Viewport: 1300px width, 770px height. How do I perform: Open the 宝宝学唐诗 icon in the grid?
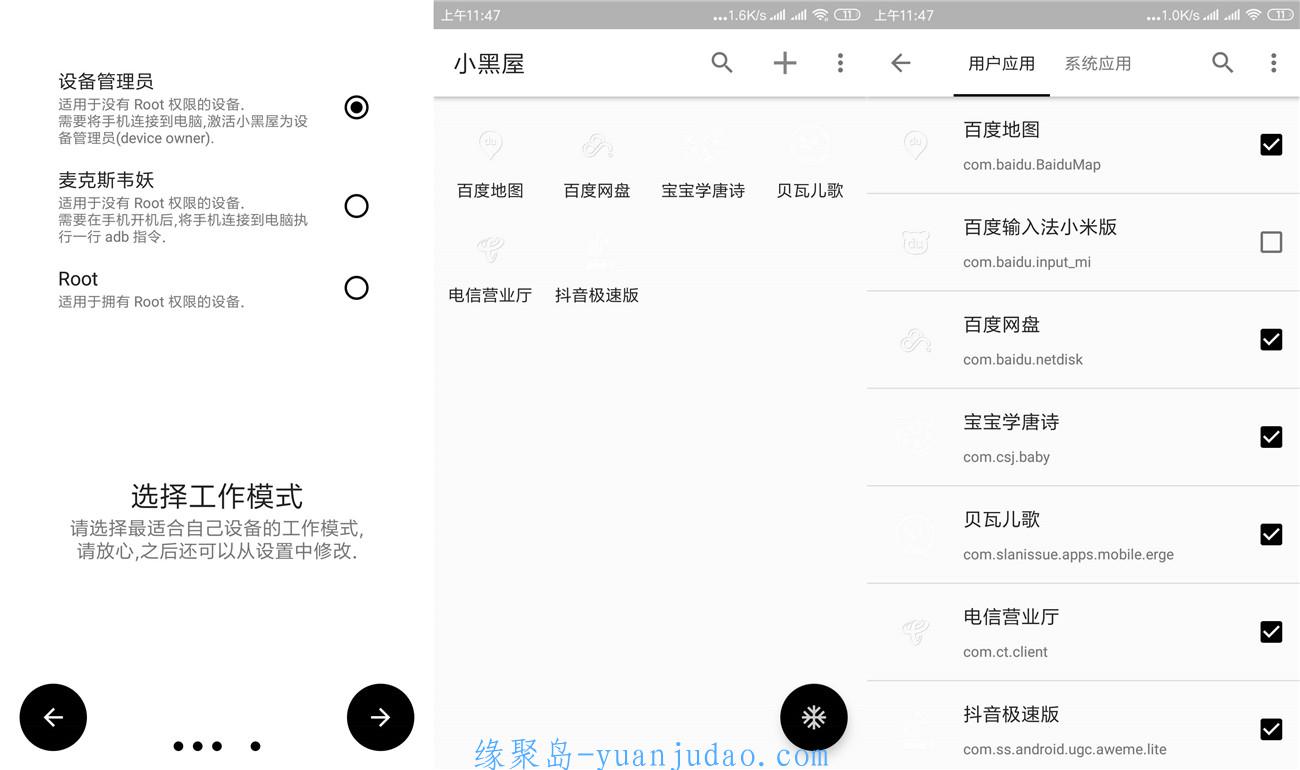[703, 146]
